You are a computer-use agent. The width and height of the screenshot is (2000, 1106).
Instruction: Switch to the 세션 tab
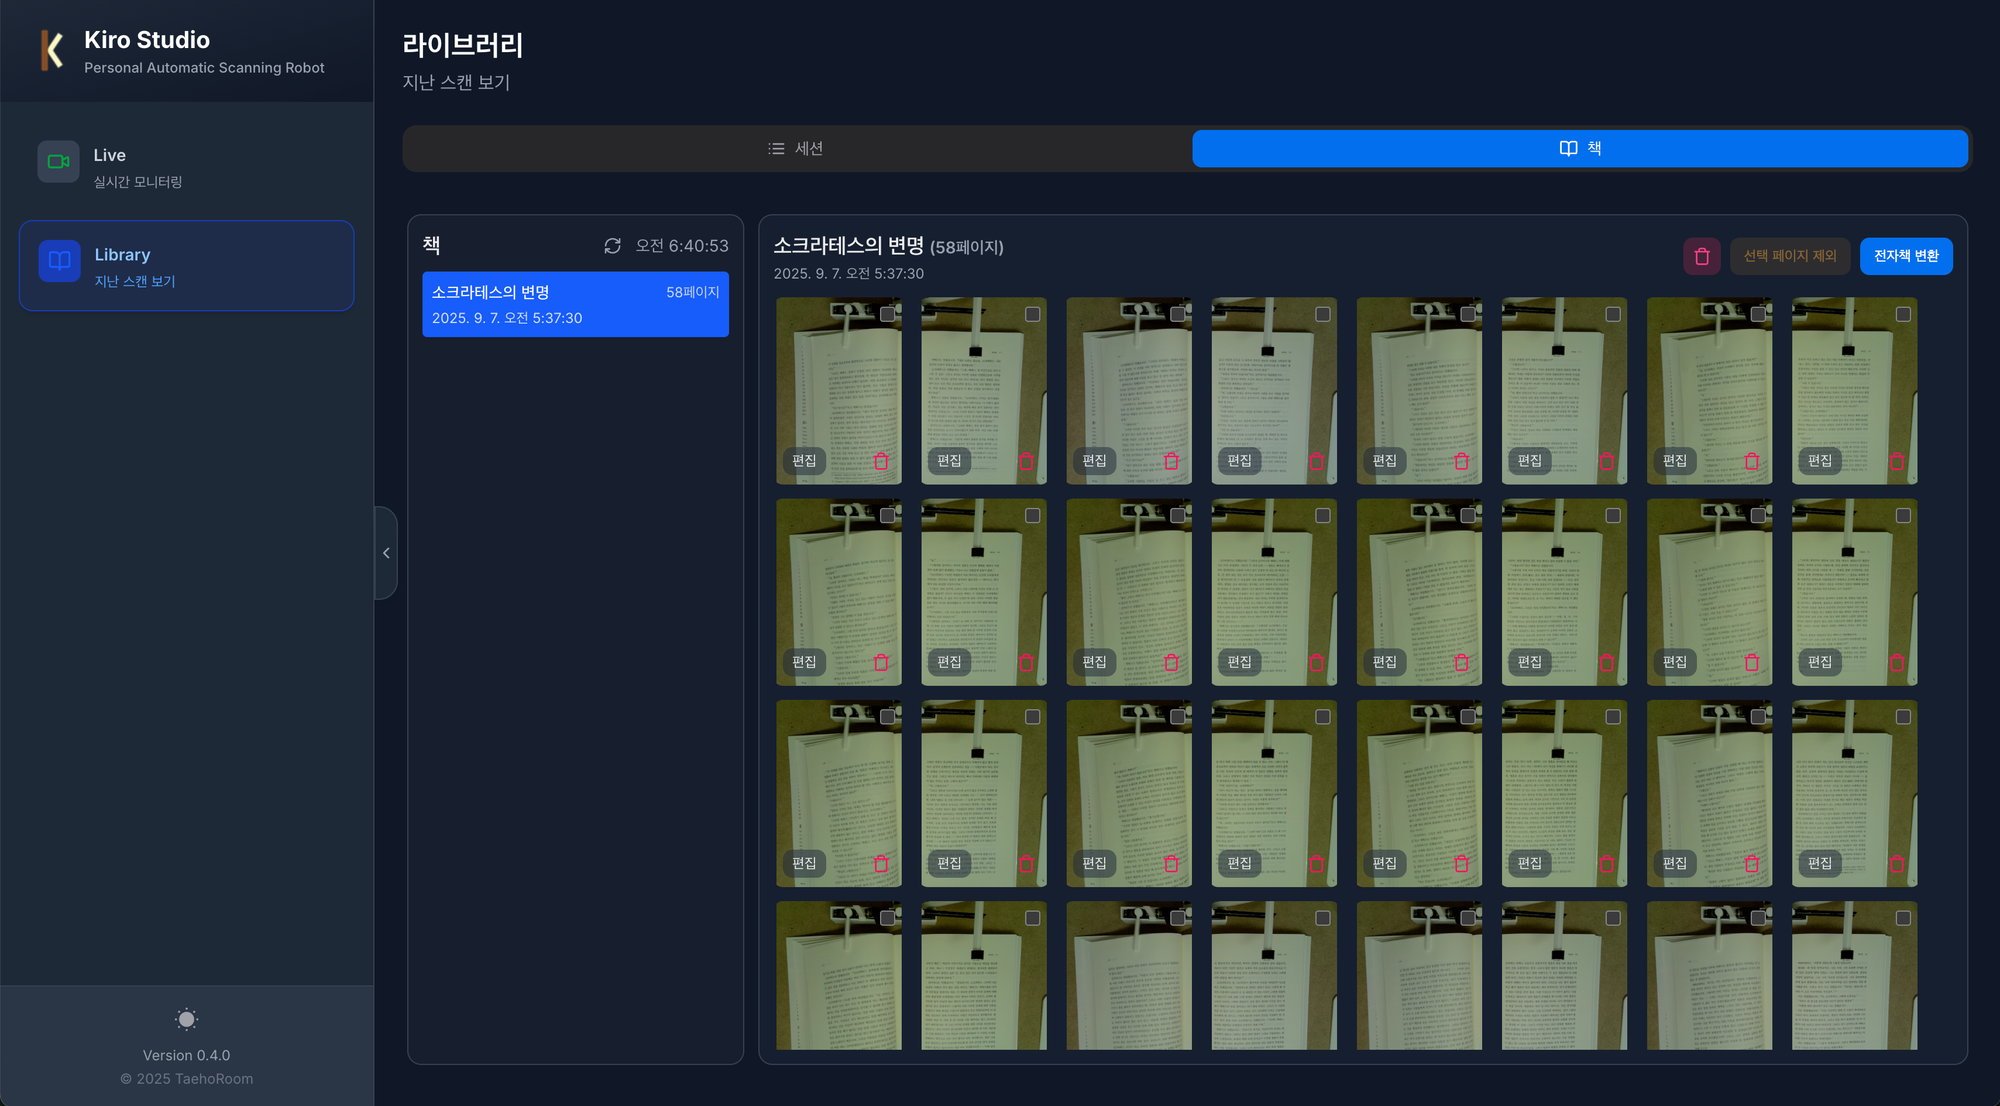pyautogui.click(x=796, y=148)
